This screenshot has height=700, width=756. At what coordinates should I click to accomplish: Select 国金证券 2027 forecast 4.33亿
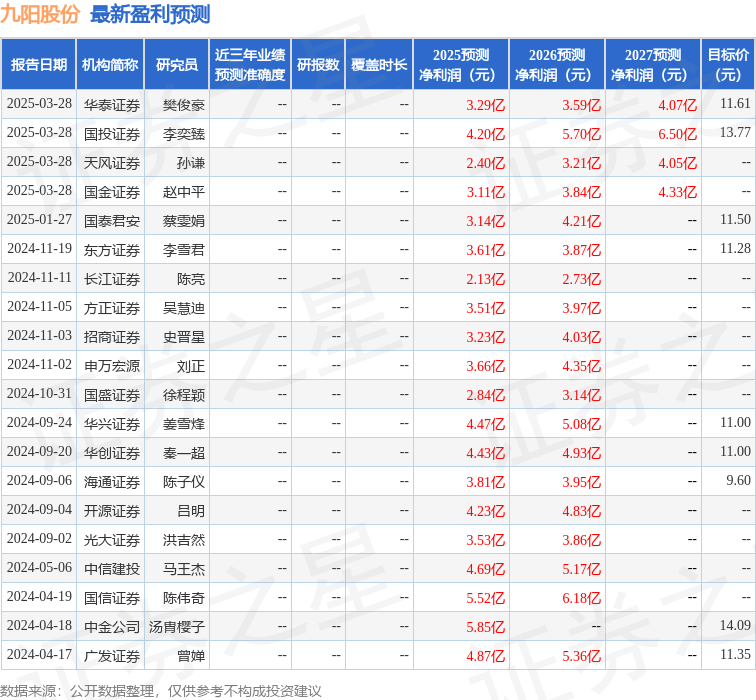click(677, 192)
